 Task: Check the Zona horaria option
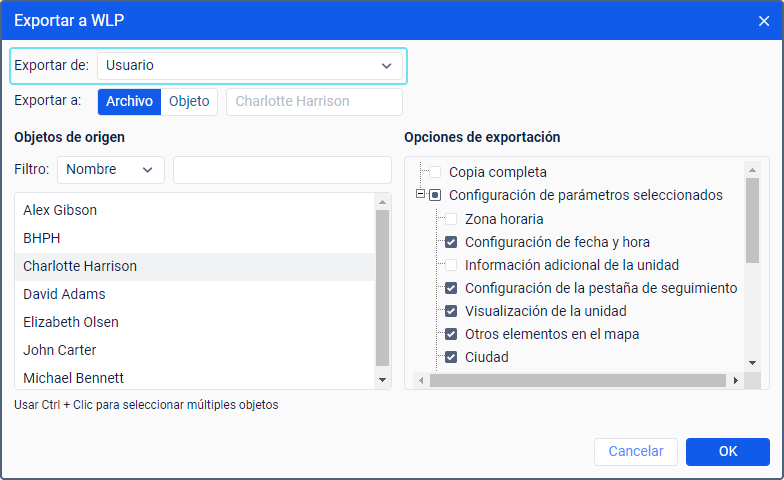[451, 218]
